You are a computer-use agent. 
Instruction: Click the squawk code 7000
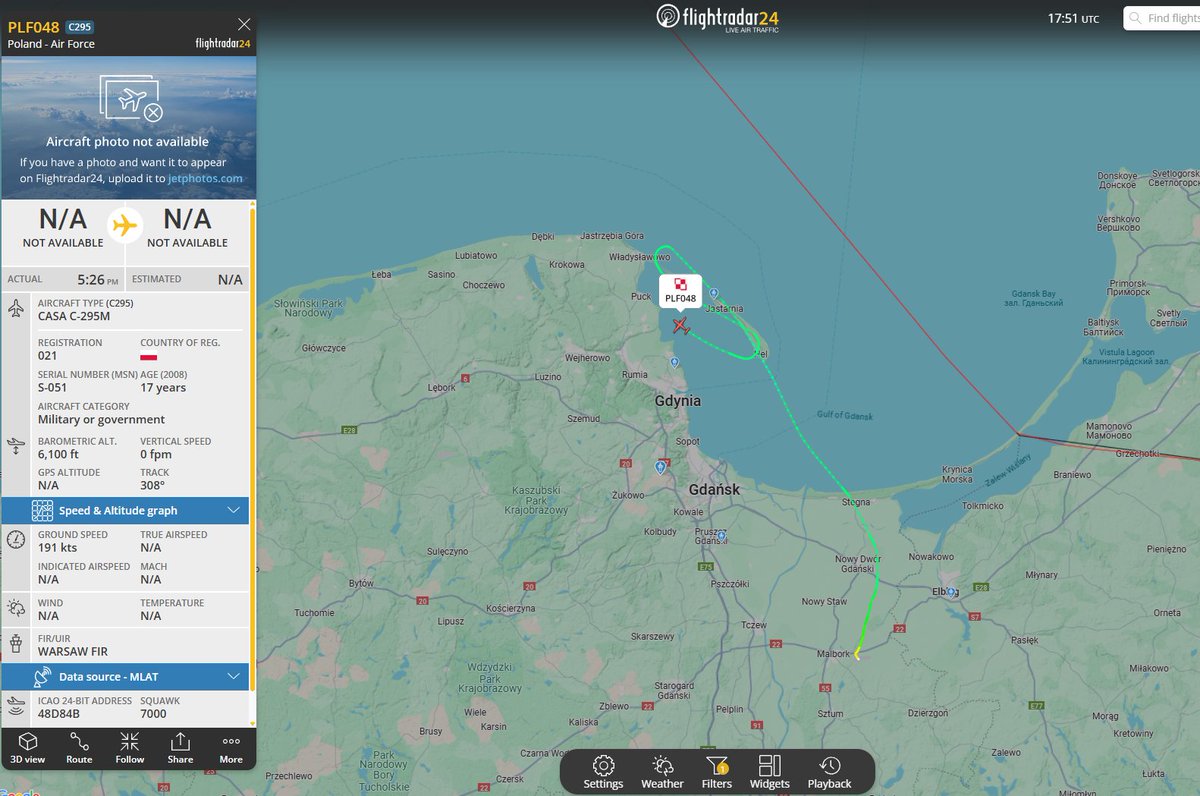pos(154,714)
